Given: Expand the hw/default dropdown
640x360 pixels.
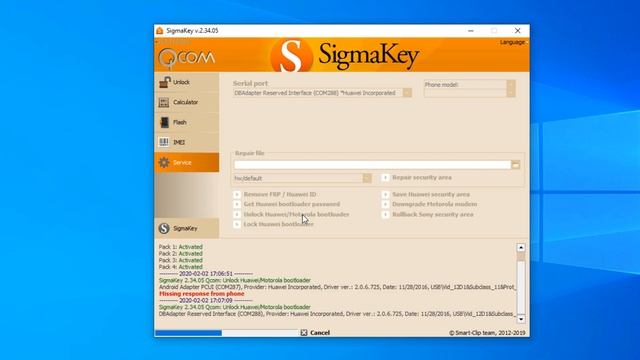Looking at the screenshot, I should 367,178.
